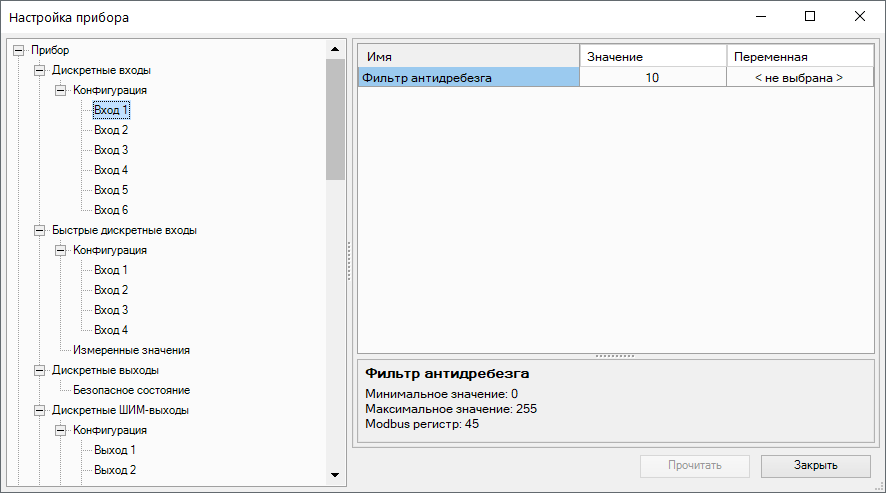Select Вход 6 in discrete inputs
This screenshot has height=493, width=886.
click(x=111, y=210)
